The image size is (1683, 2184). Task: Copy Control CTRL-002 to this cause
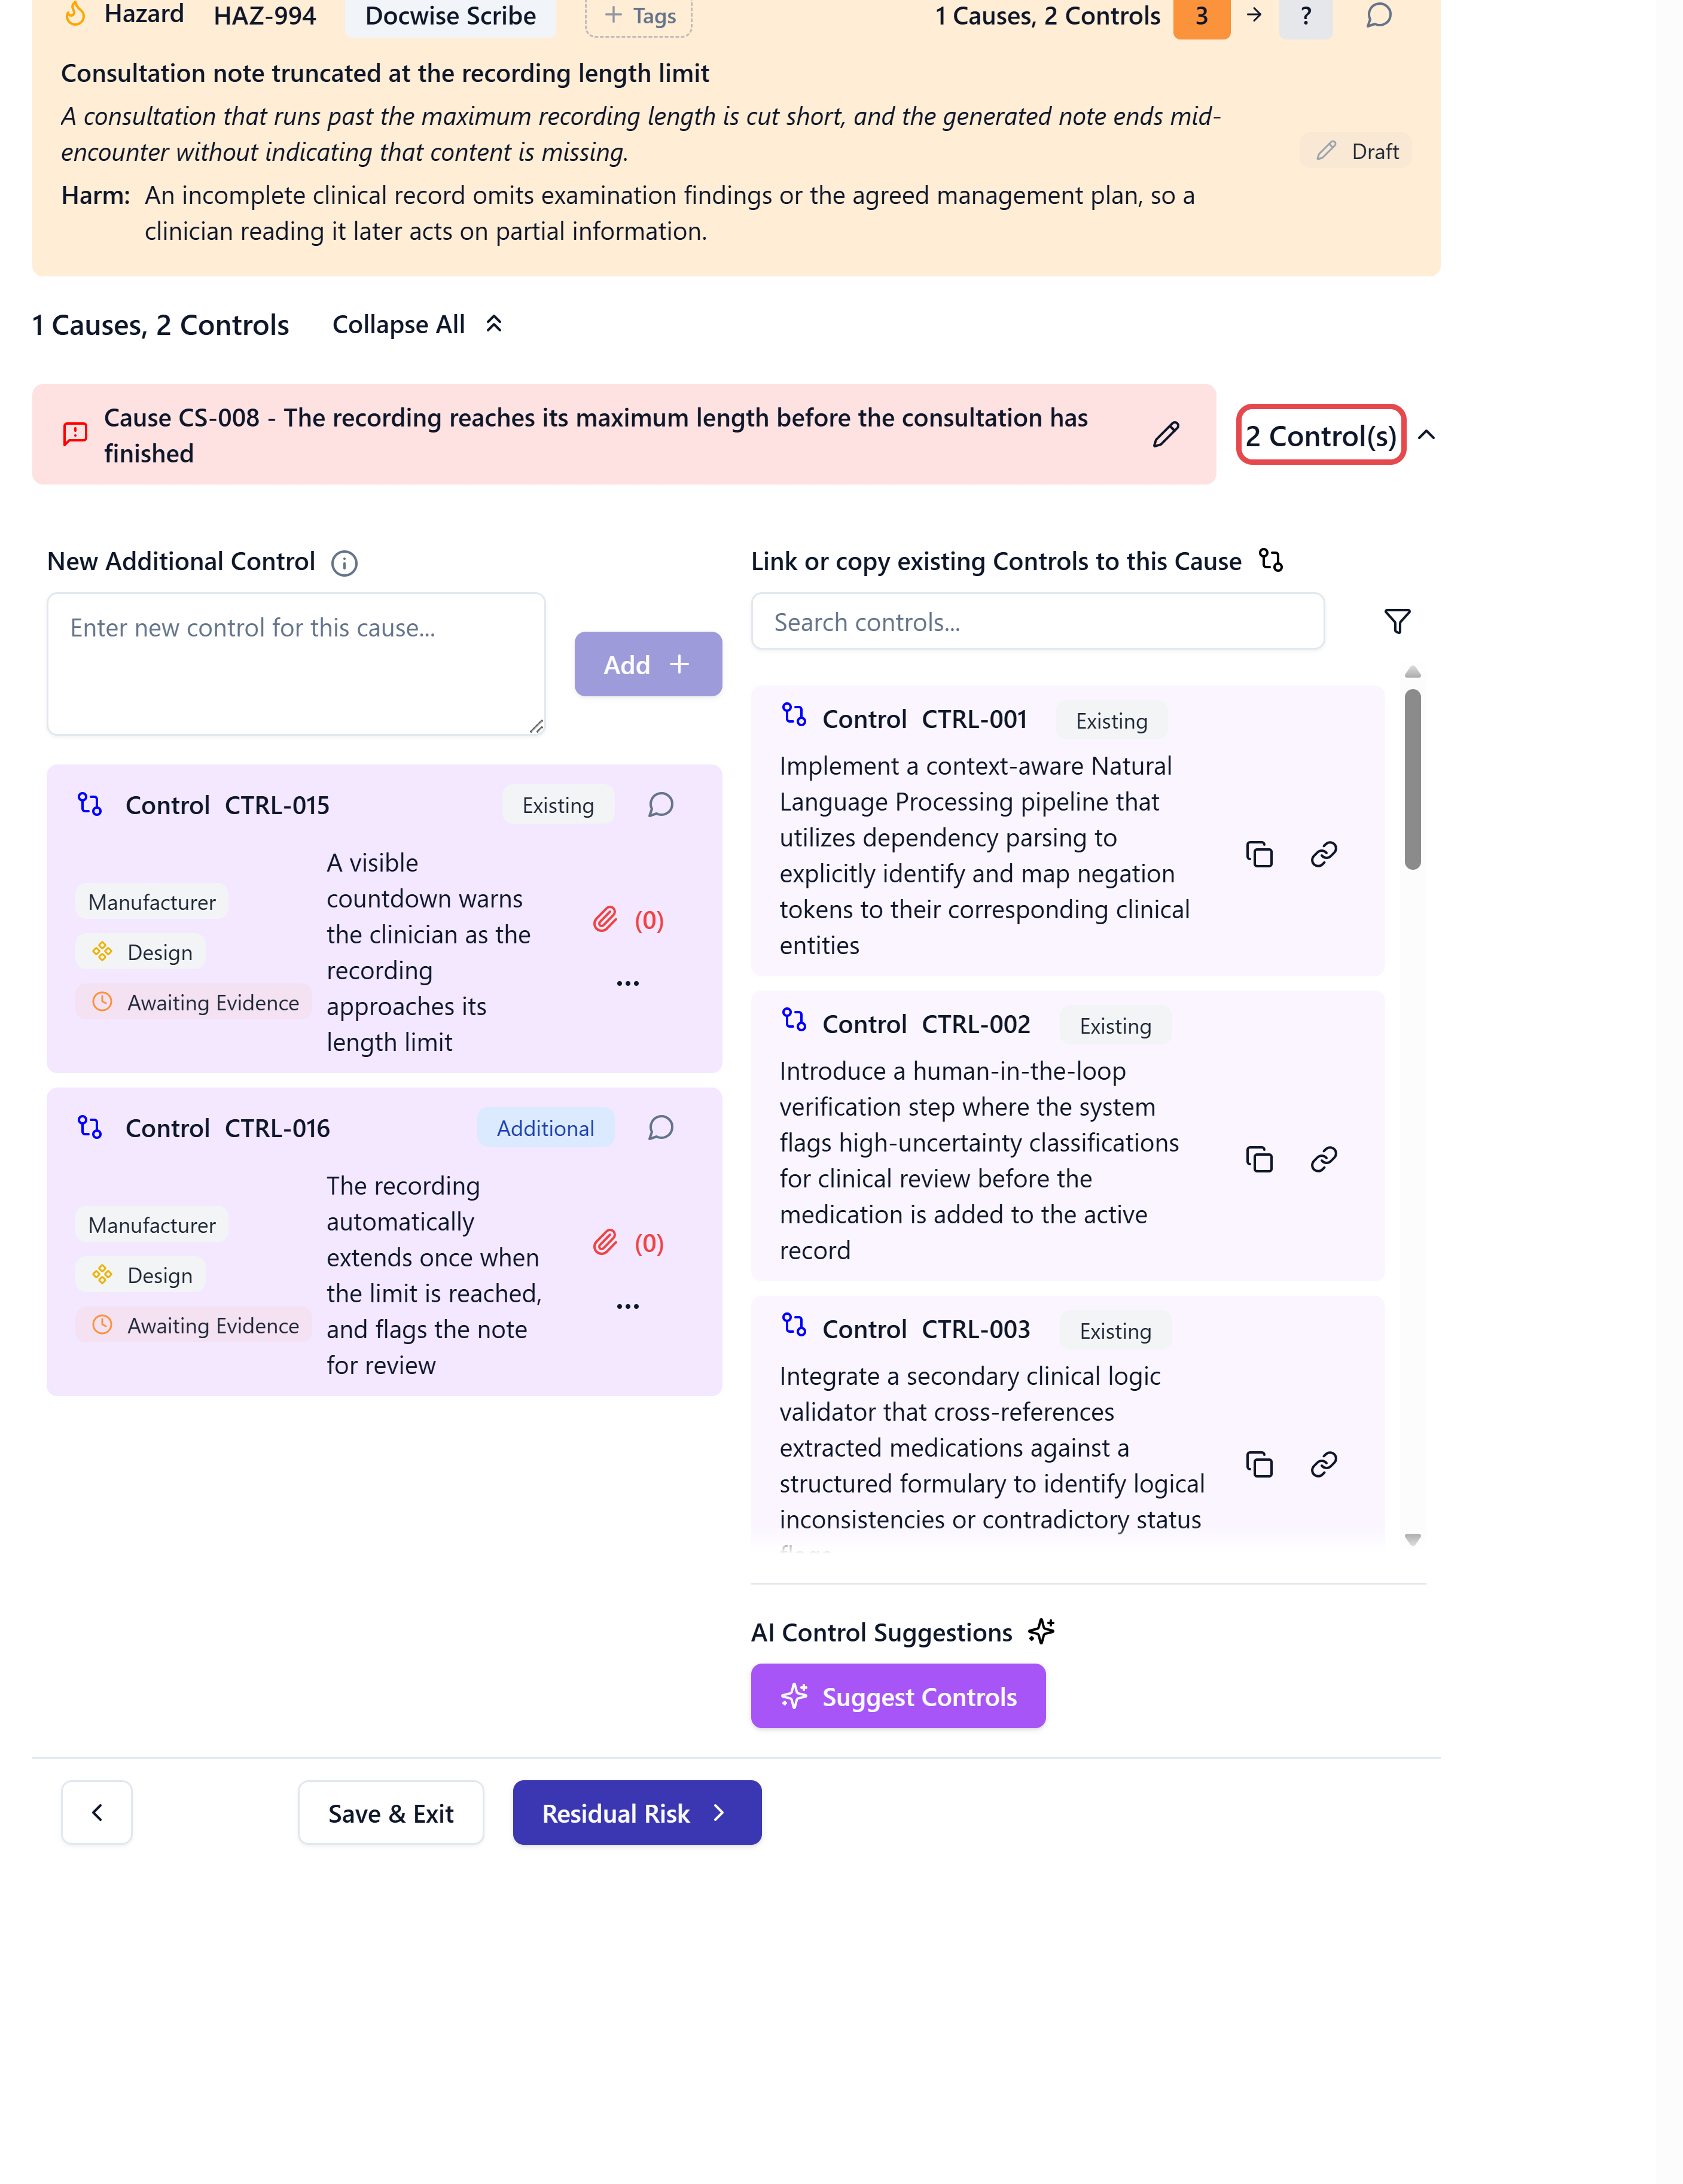pyautogui.click(x=1259, y=1159)
